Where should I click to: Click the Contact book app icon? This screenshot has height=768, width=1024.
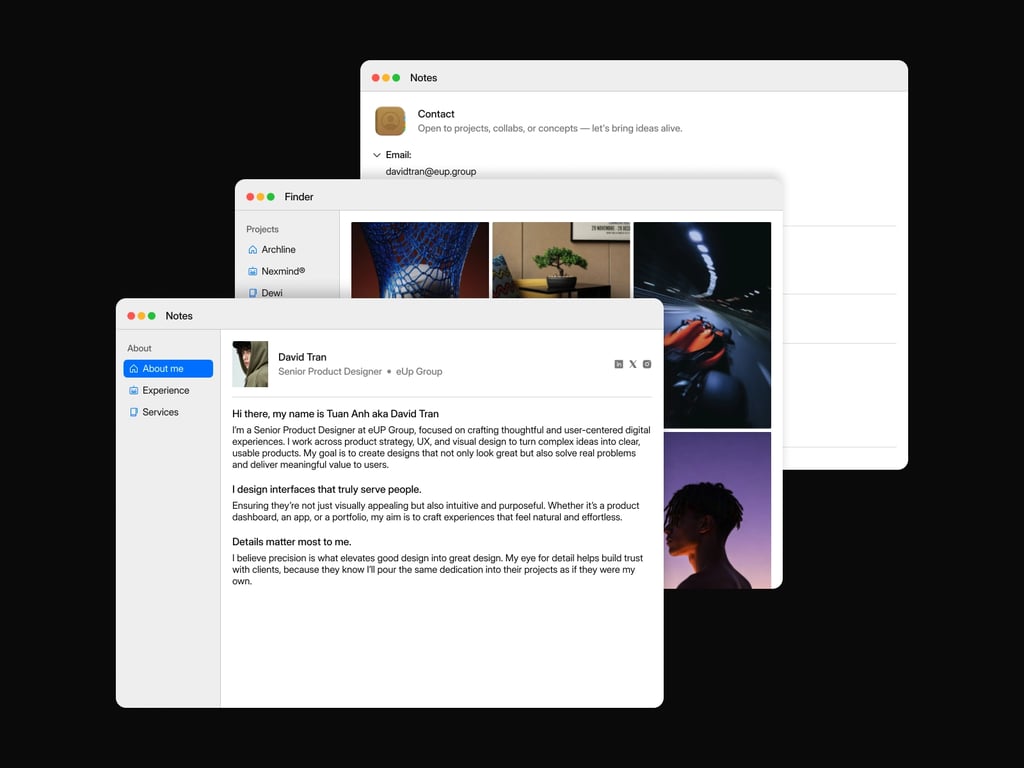tap(390, 121)
